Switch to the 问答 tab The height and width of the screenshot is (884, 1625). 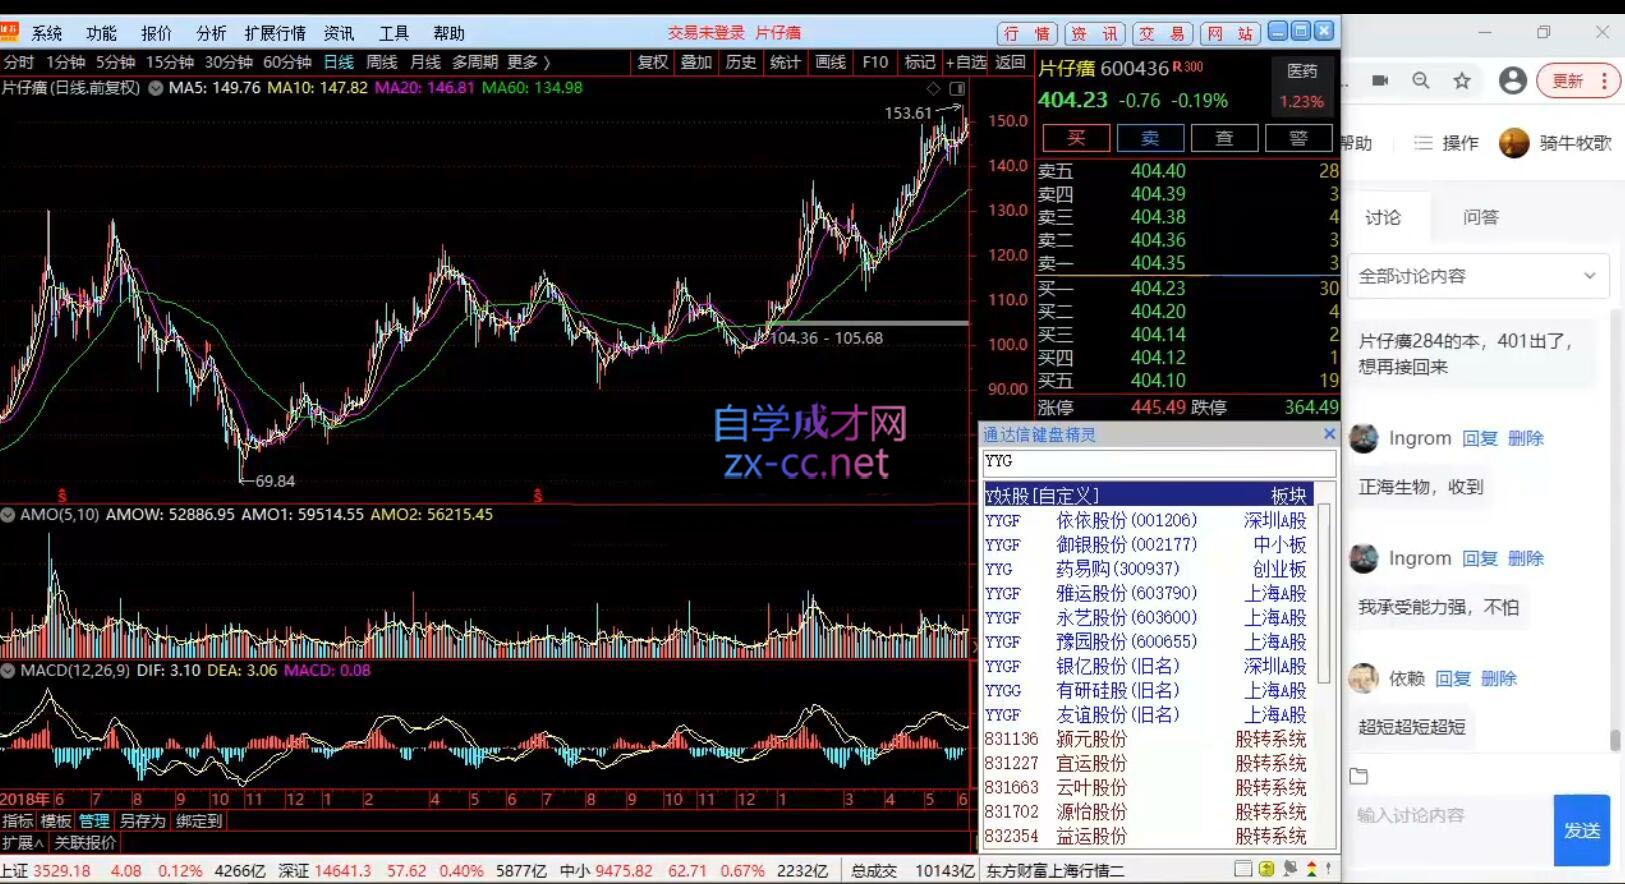pyautogui.click(x=1481, y=217)
